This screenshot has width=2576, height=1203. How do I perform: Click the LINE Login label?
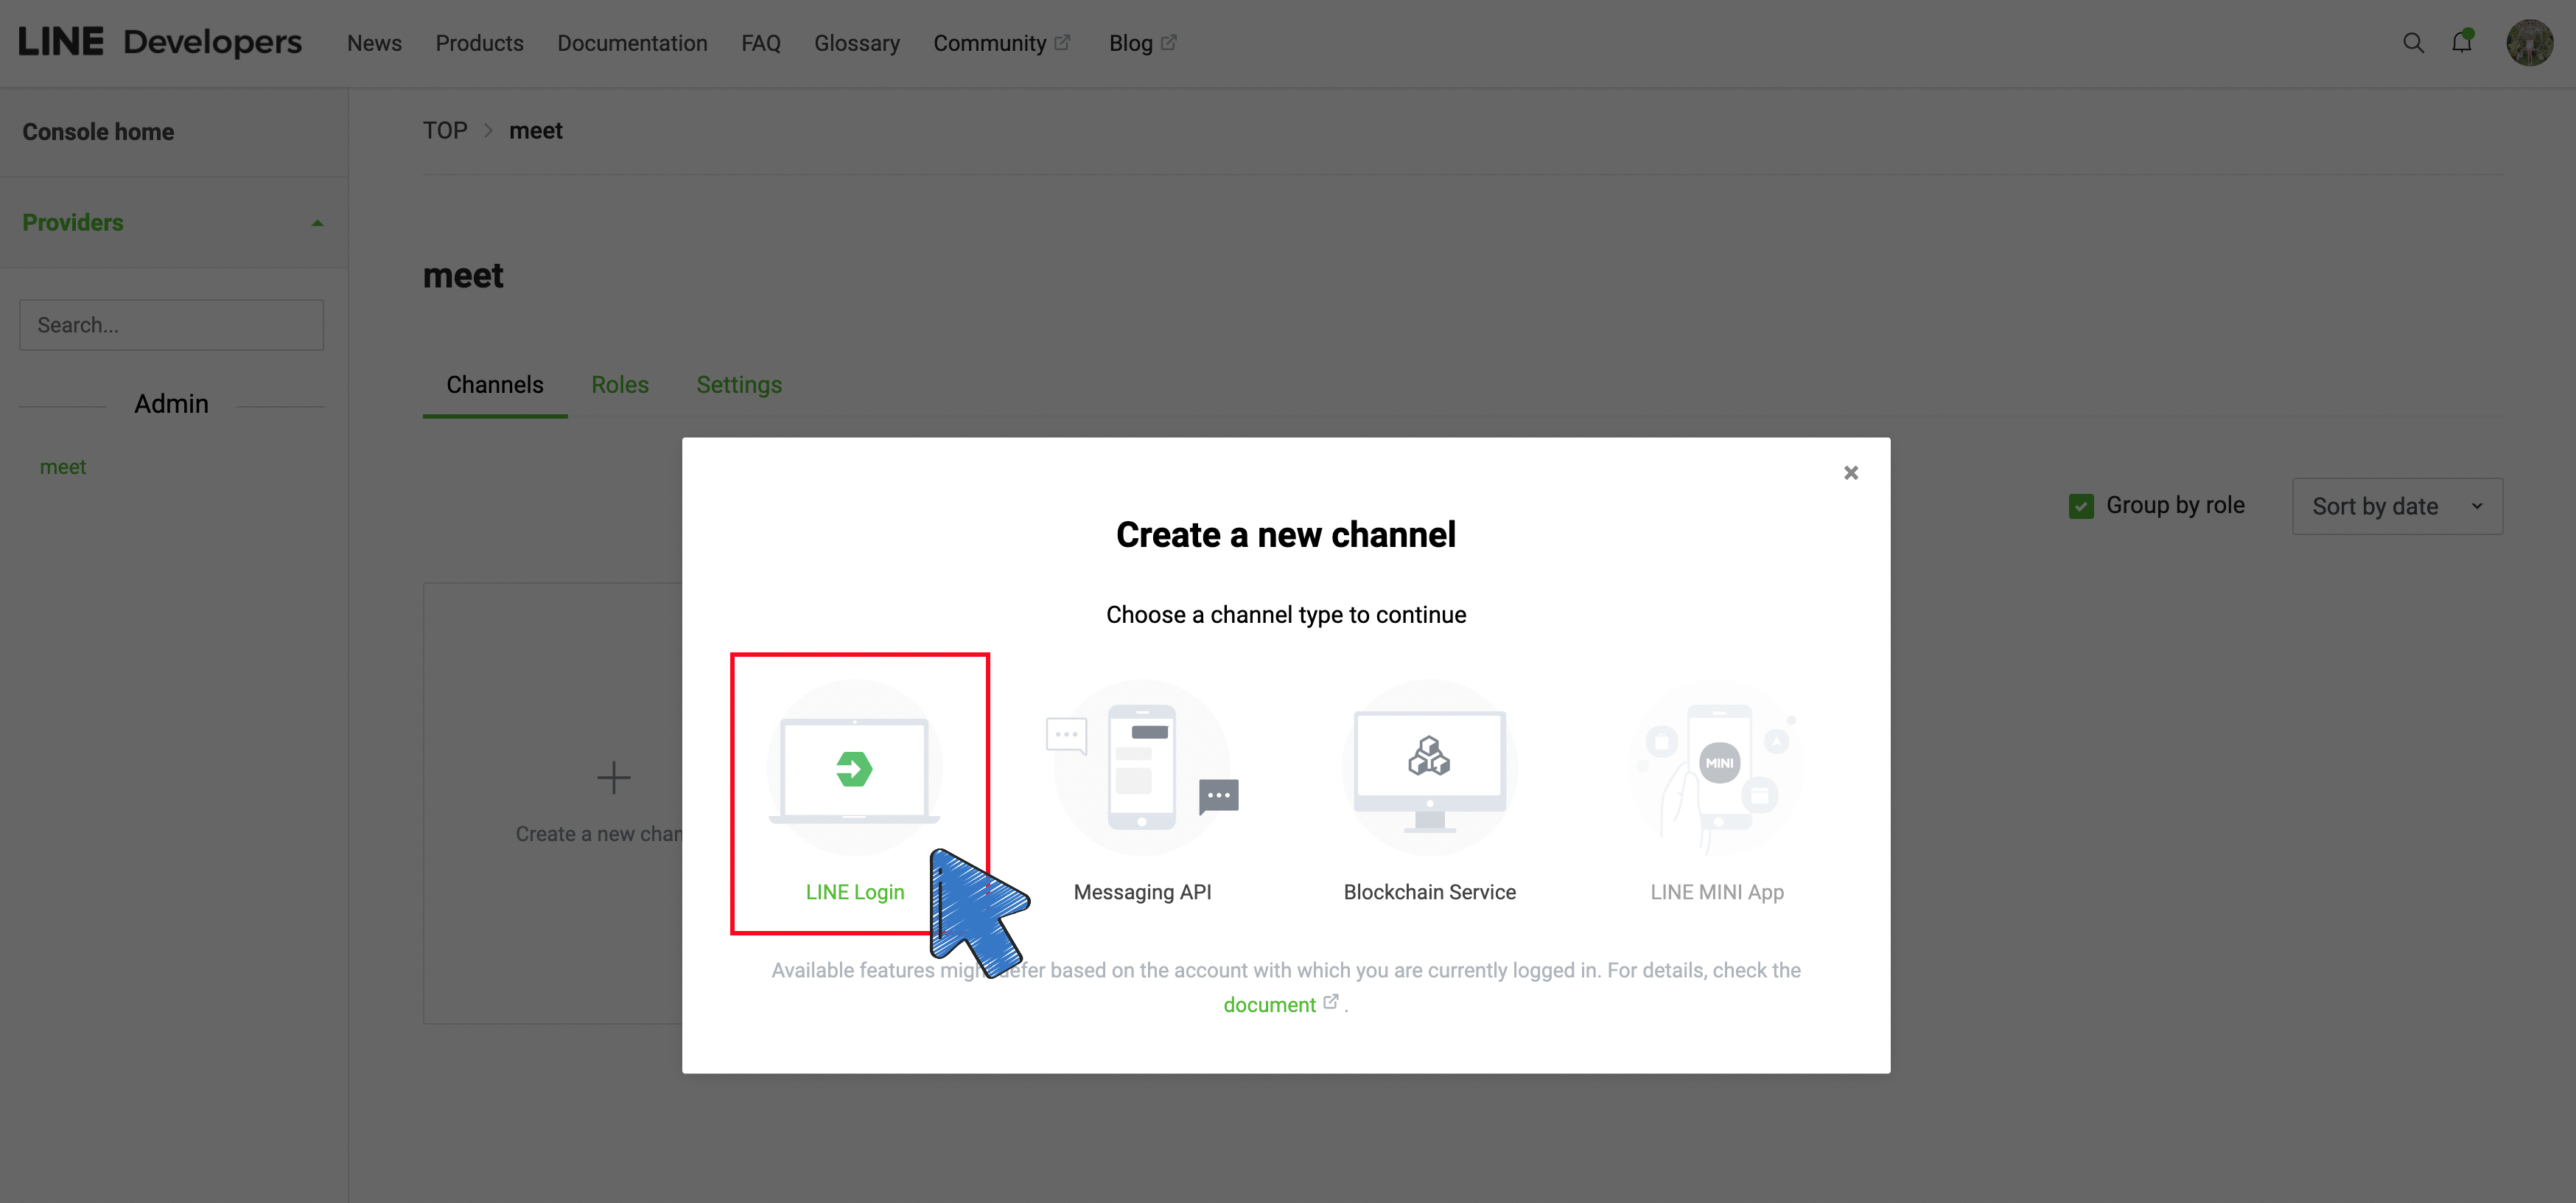point(854,892)
